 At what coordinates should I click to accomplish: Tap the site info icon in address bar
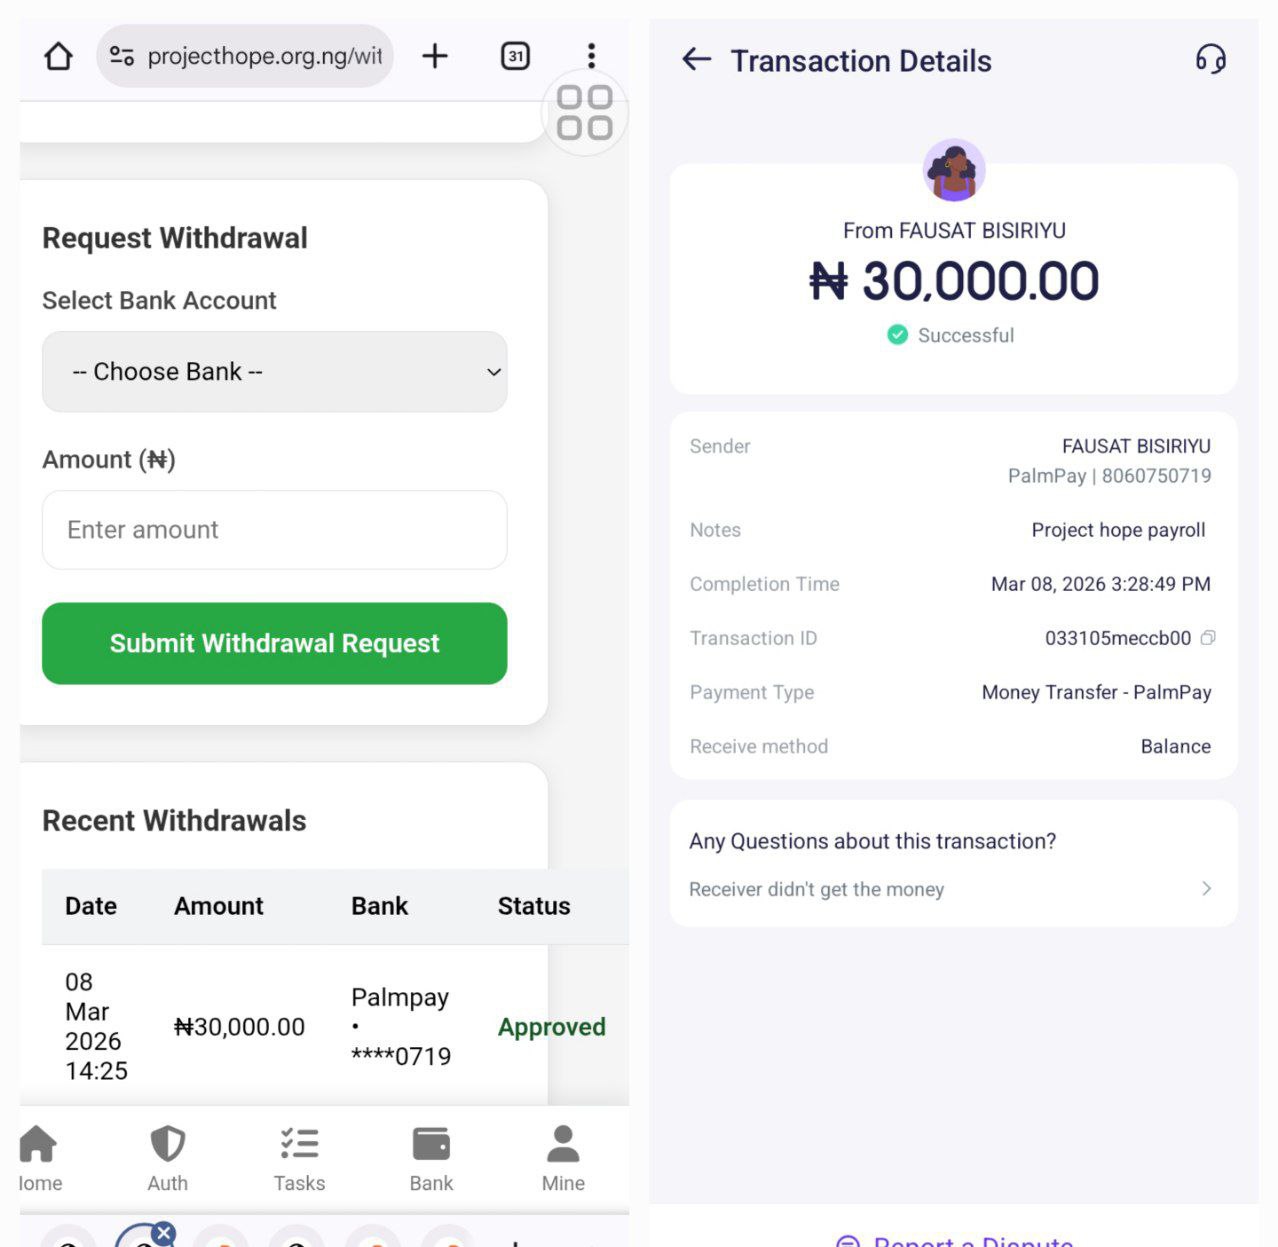click(x=122, y=56)
